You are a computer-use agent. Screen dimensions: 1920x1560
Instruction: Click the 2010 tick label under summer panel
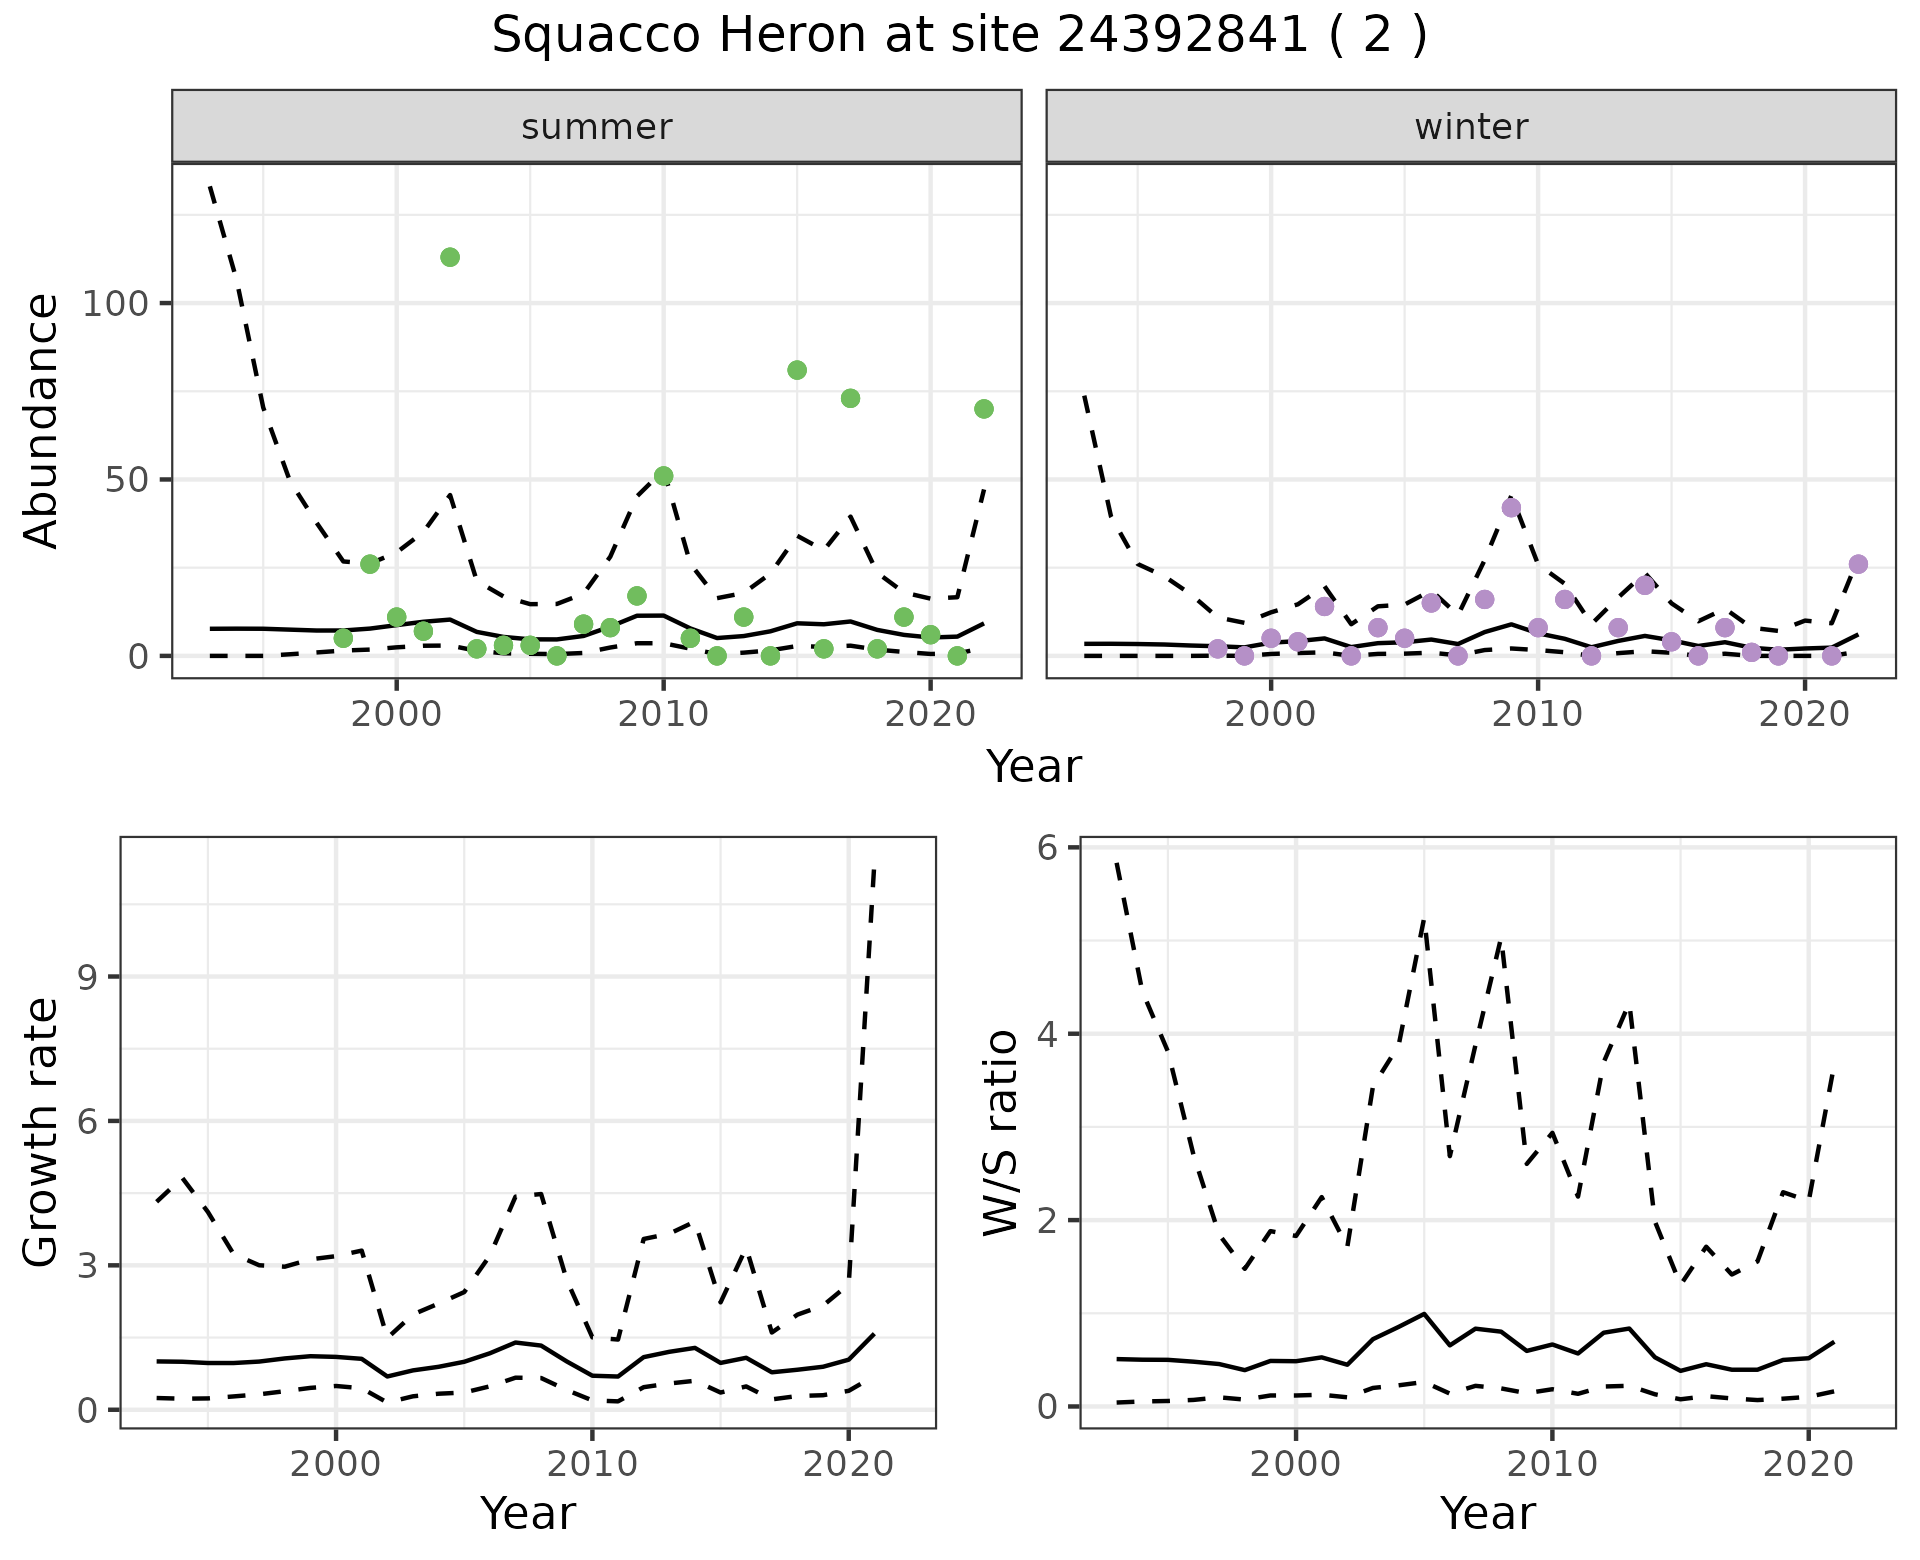[663, 714]
